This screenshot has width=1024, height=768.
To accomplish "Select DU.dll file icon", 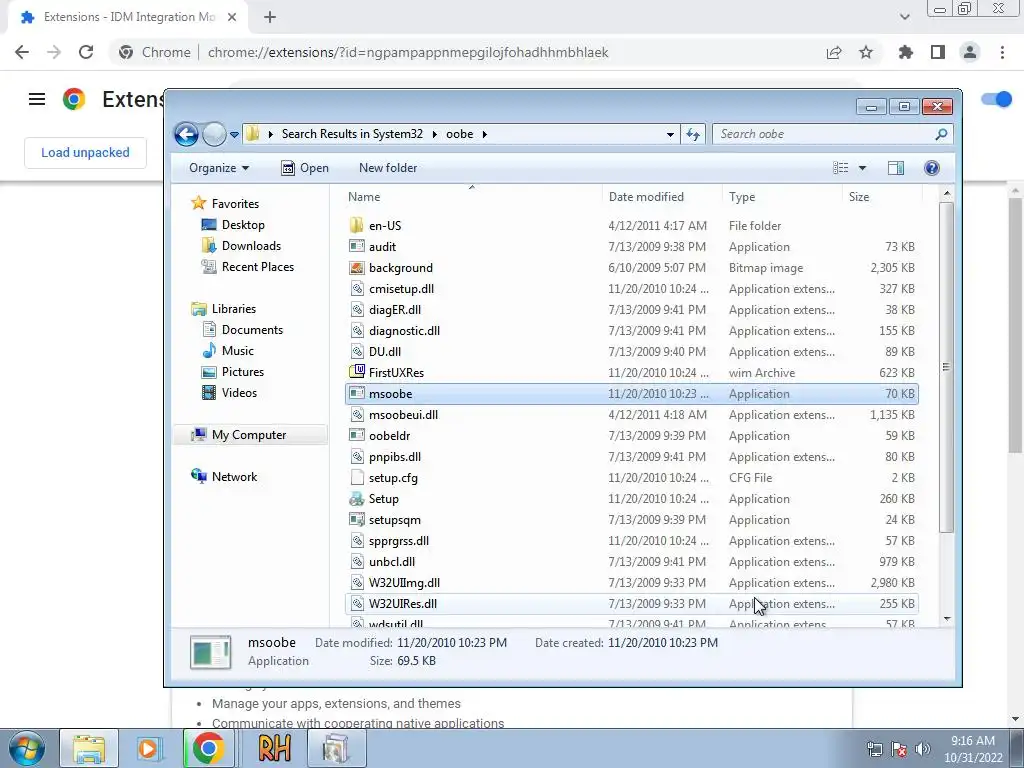I will tap(357, 351).
